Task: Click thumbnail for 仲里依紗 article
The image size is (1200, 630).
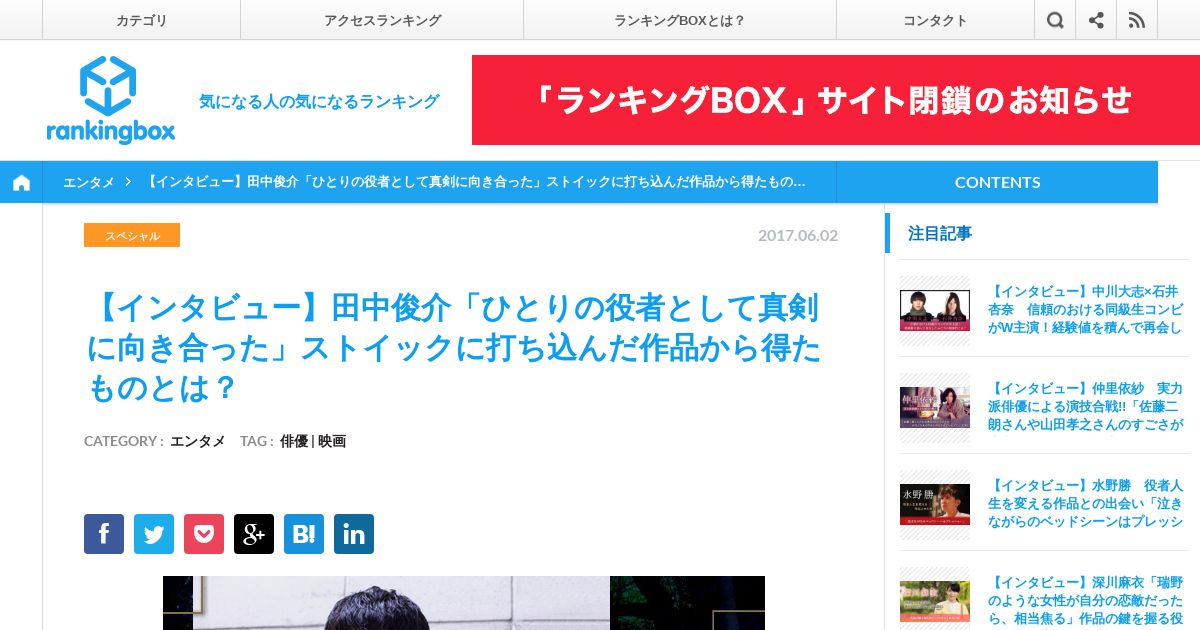Action: tap(935, 407)
